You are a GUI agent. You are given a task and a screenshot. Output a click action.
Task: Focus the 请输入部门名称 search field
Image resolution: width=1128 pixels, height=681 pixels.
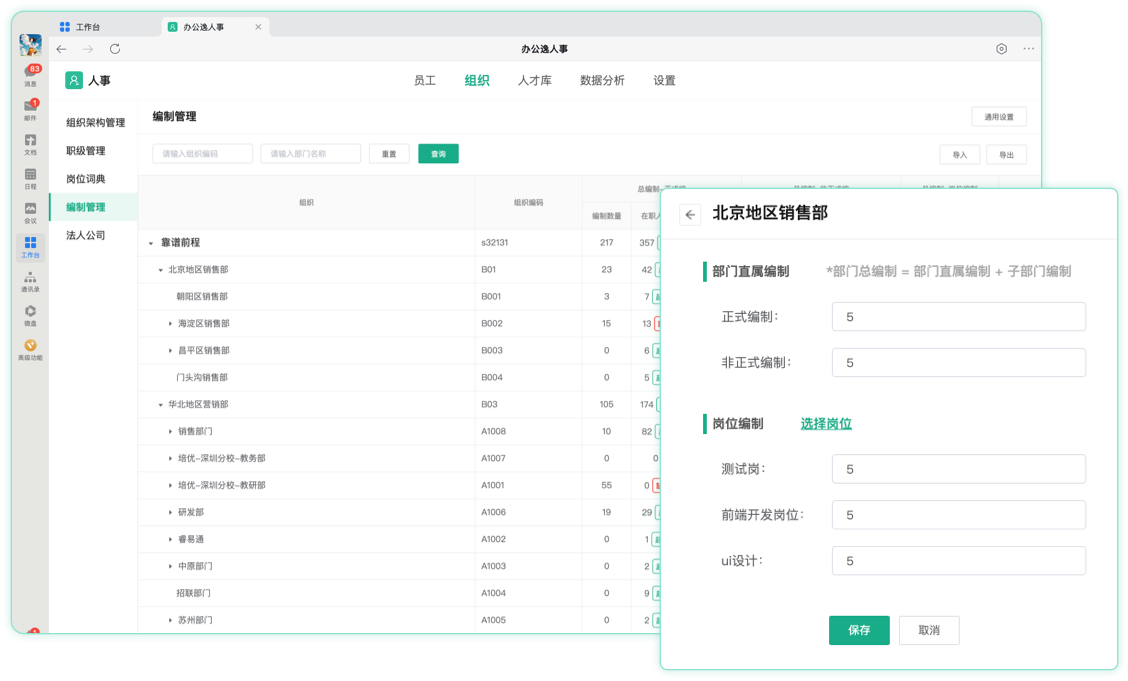pos(310,154)
